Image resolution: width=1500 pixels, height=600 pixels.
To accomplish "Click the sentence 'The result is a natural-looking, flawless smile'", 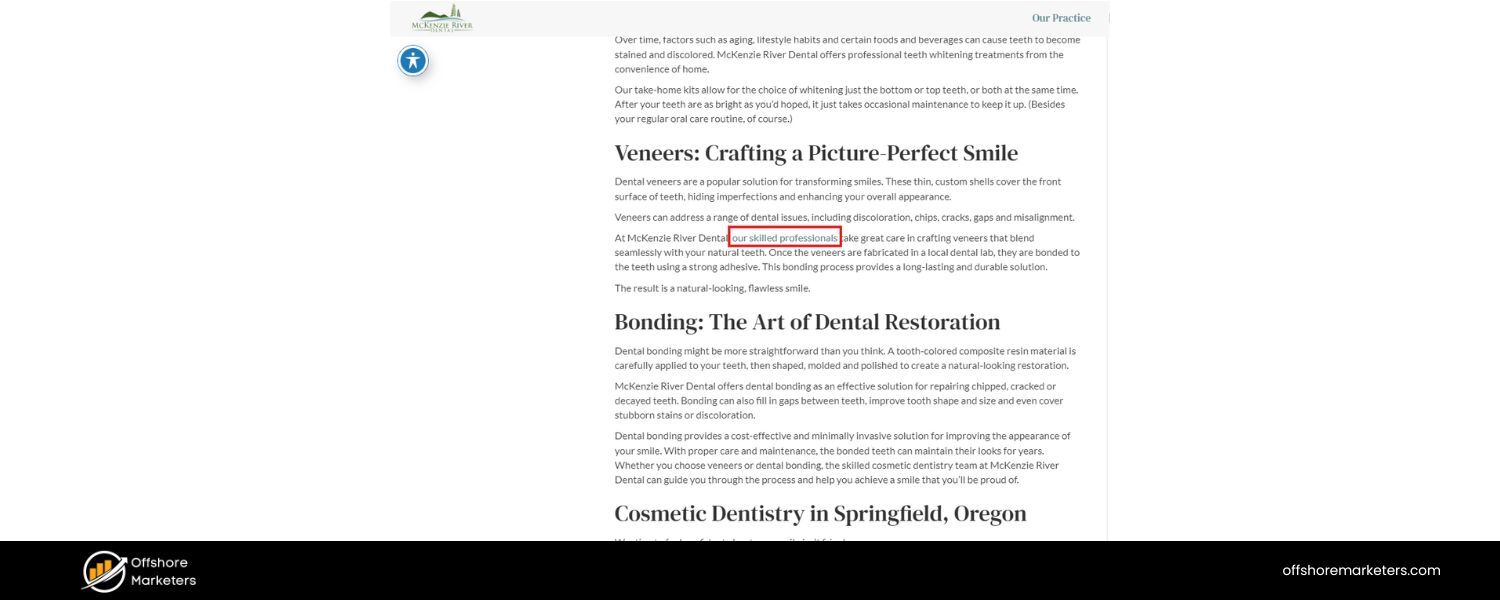I will coord(712,288).
